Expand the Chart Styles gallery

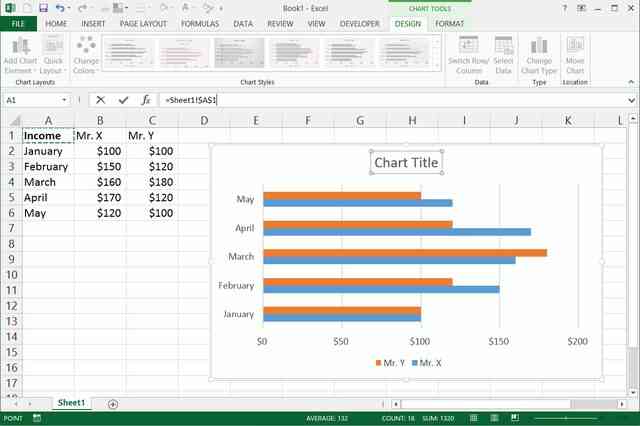click(438, 66)
